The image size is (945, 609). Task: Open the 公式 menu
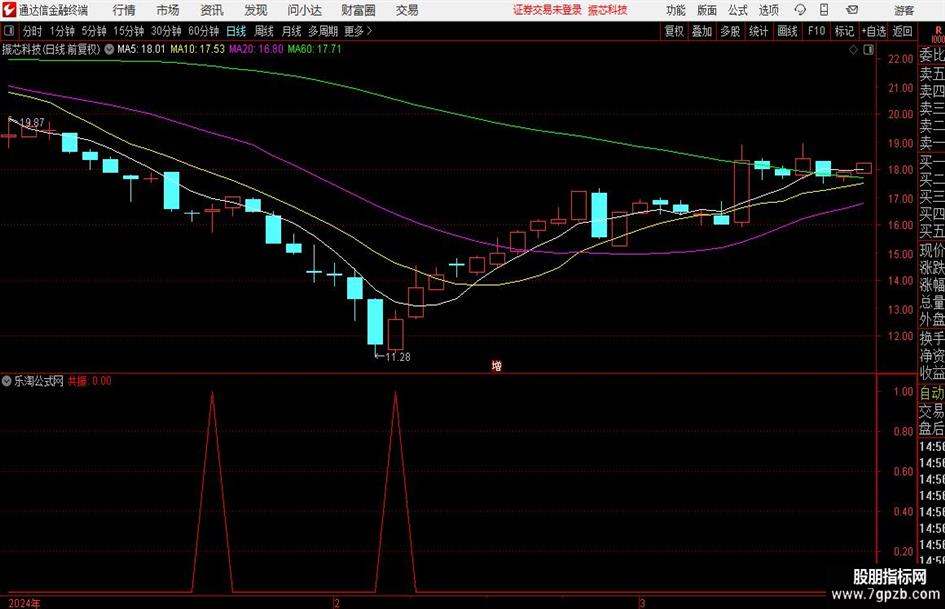[738, 10]
